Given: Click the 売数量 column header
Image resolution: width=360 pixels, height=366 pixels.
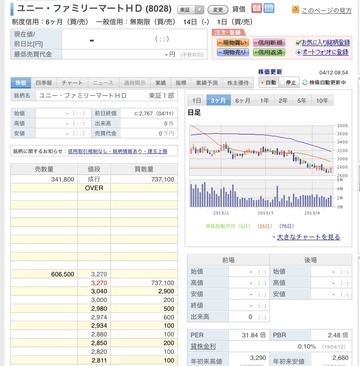Looking at the screenshot, I should (x=44, y=169).
